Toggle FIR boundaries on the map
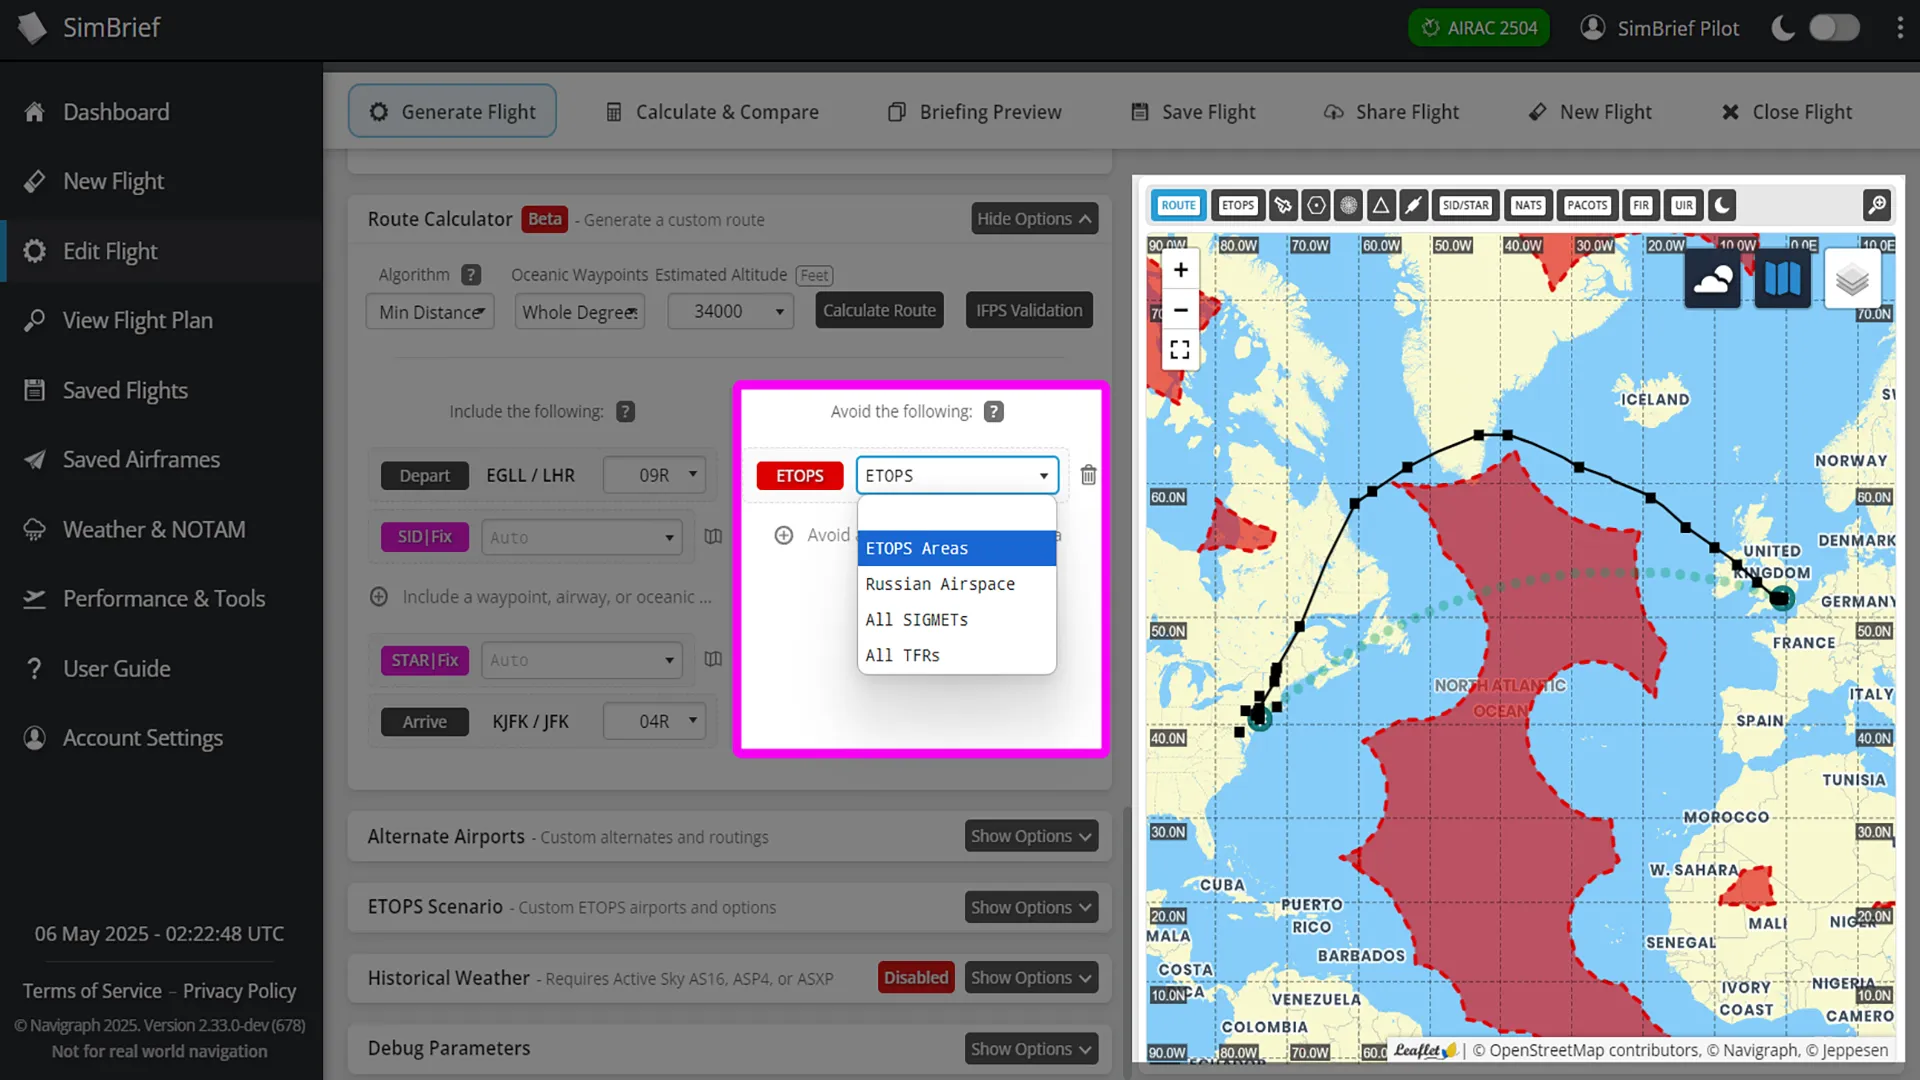The width and height of the screenshot is (1920, 1080). 1642,205
